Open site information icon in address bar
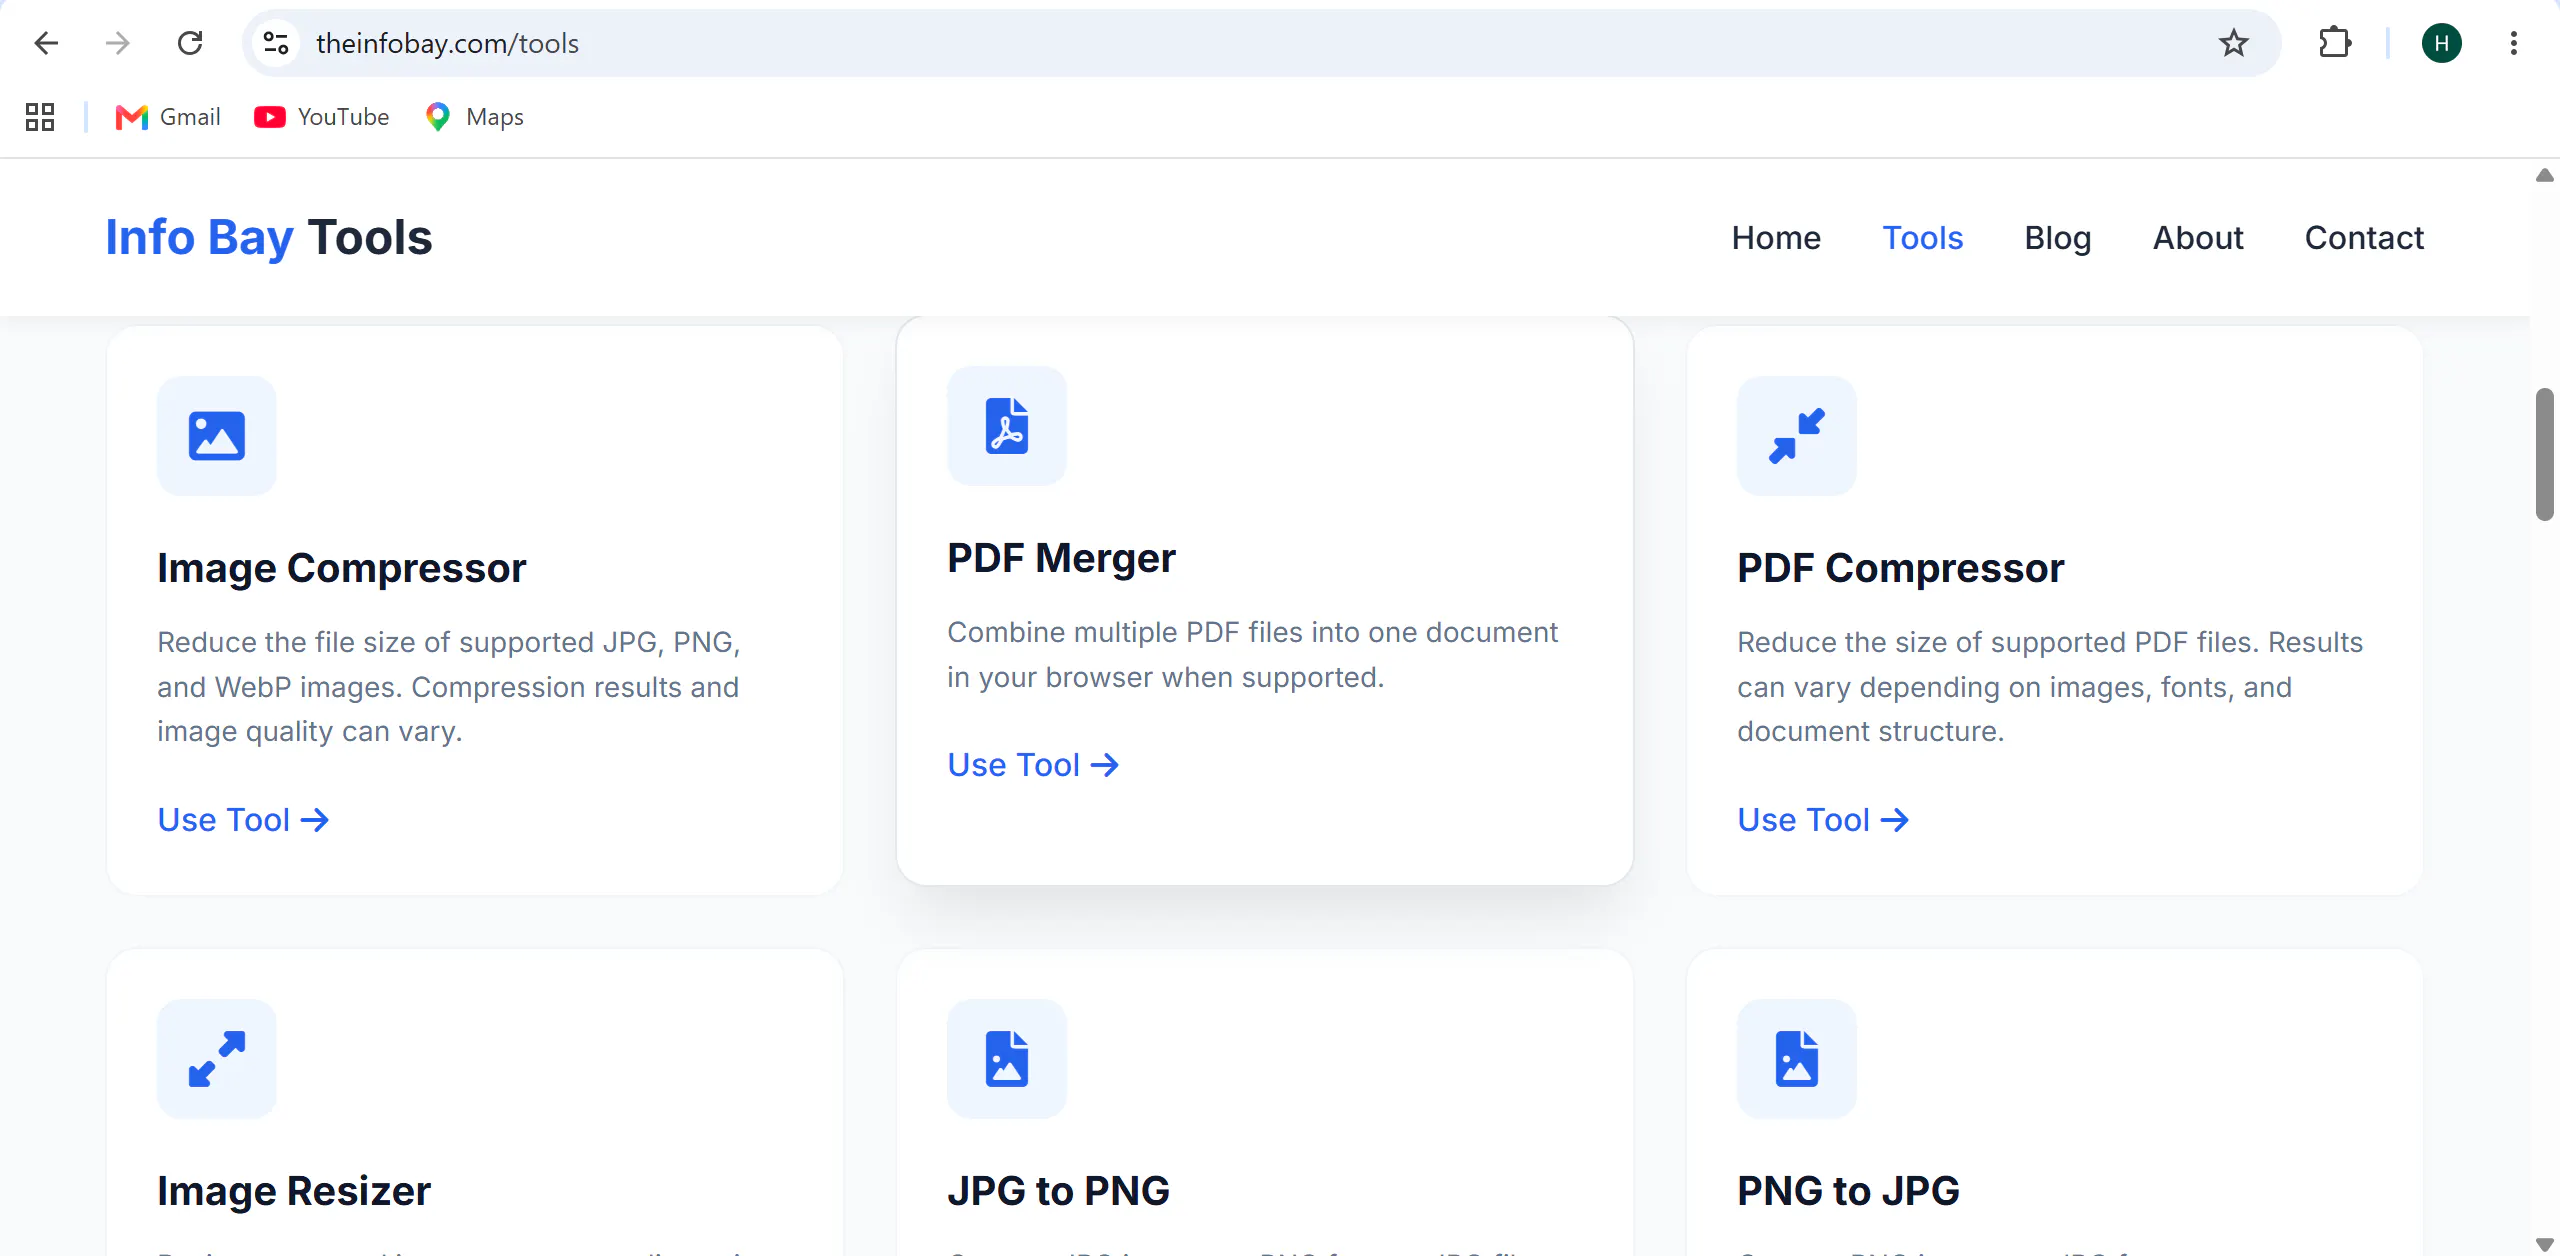2560x1256 pixels. (275, 43)
